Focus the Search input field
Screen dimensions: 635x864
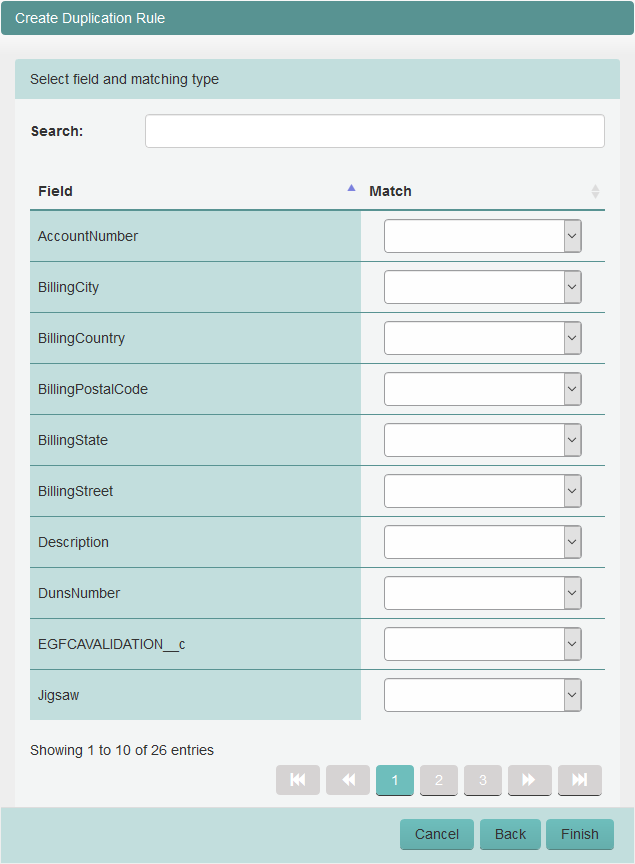pyautogui.click(x=375, y=131)
